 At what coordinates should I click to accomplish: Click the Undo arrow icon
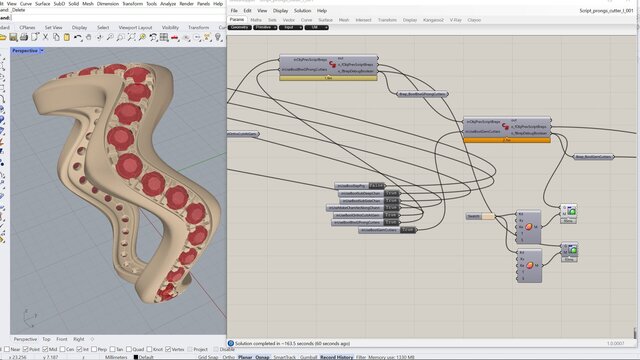click(78, 38)
